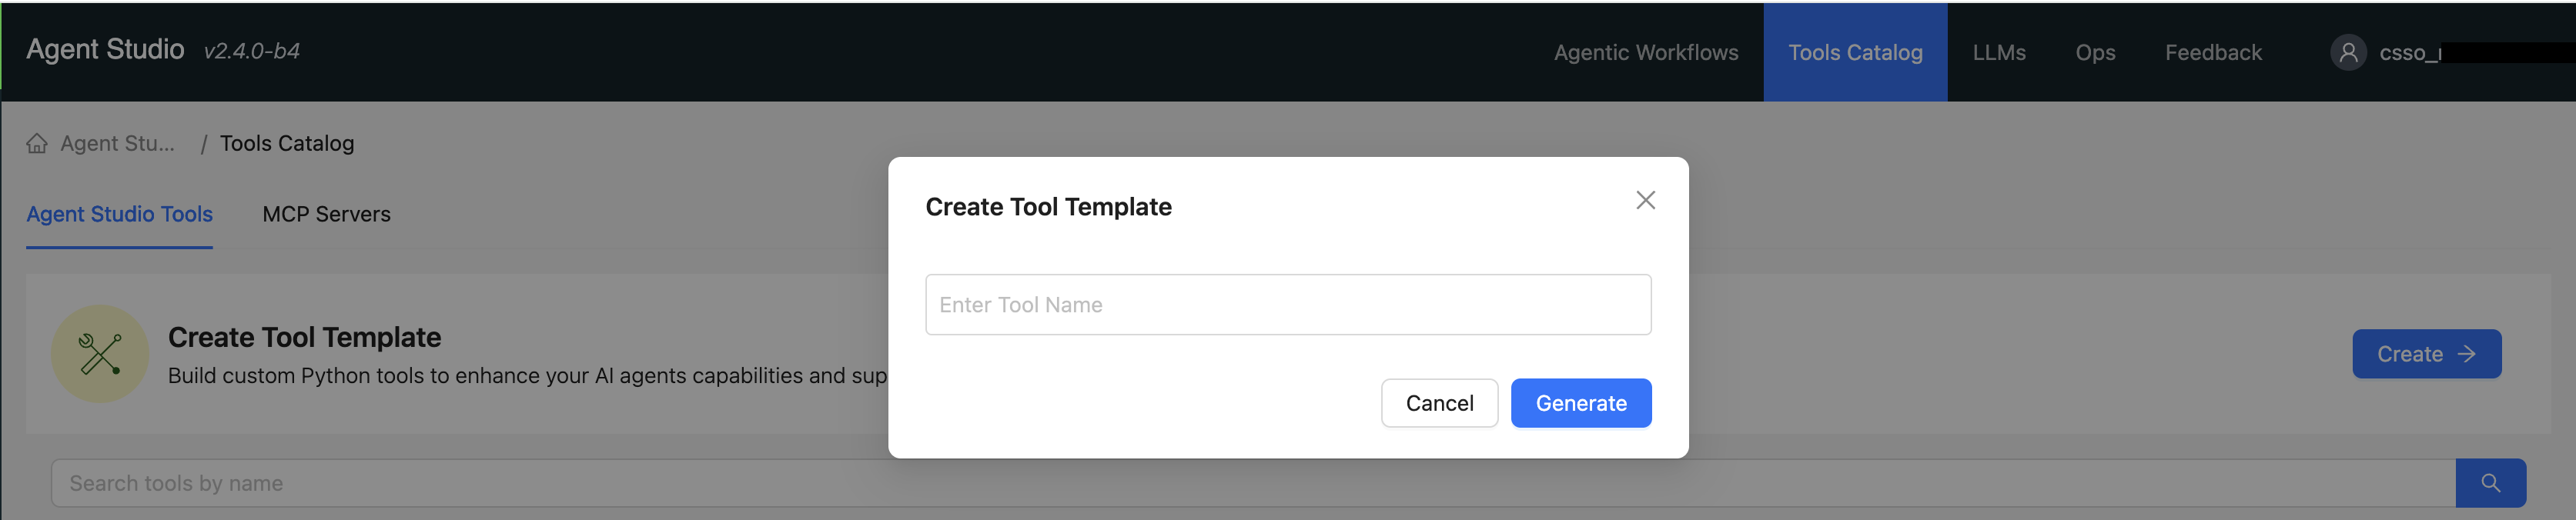This screenshot has width=2576, height=520.
Task: Click the search magnifier button
Action: (x=2490, y=483)
